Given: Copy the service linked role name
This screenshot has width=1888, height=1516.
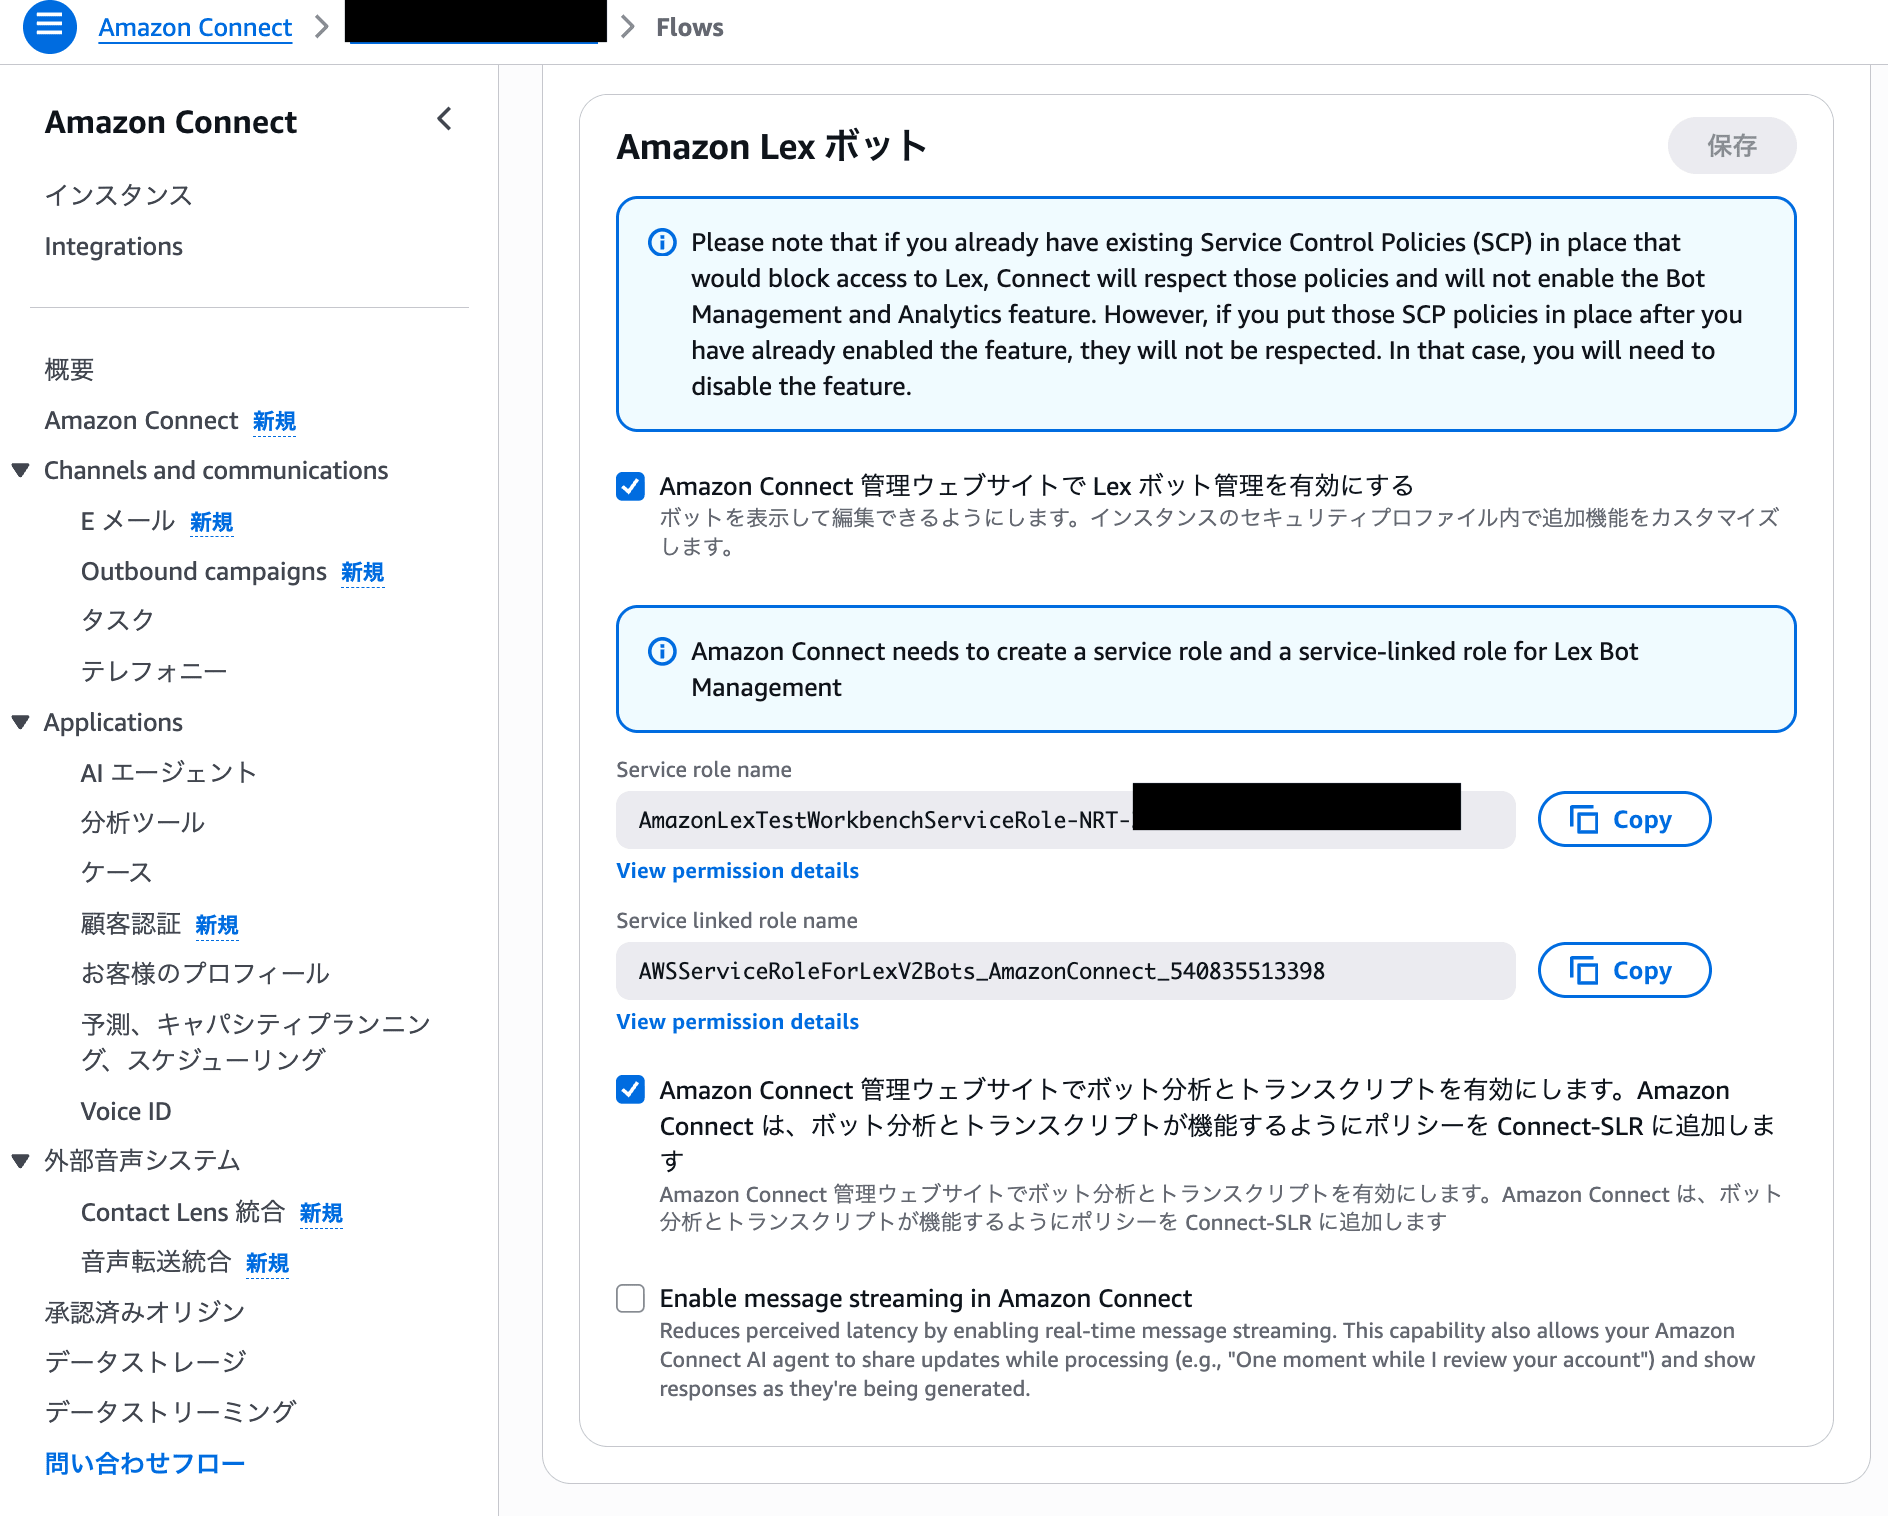Looking at the screenshot, I should click(1623, 970).
